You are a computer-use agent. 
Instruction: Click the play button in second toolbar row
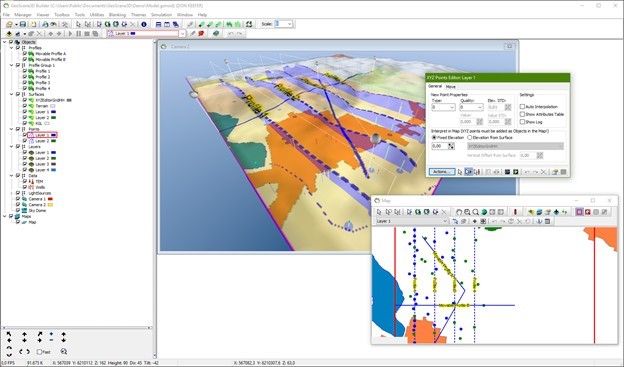pyautogui.click(x=70, y=34)
